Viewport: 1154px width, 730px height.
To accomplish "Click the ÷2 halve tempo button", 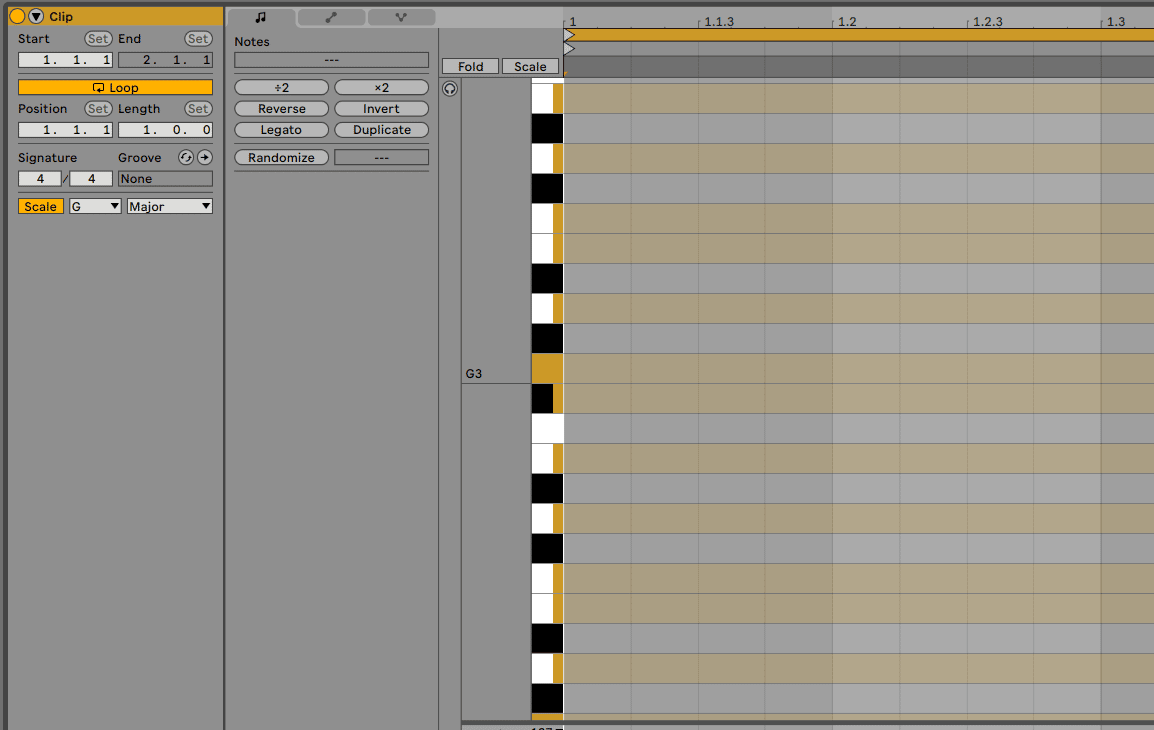I will coord(282,88).
